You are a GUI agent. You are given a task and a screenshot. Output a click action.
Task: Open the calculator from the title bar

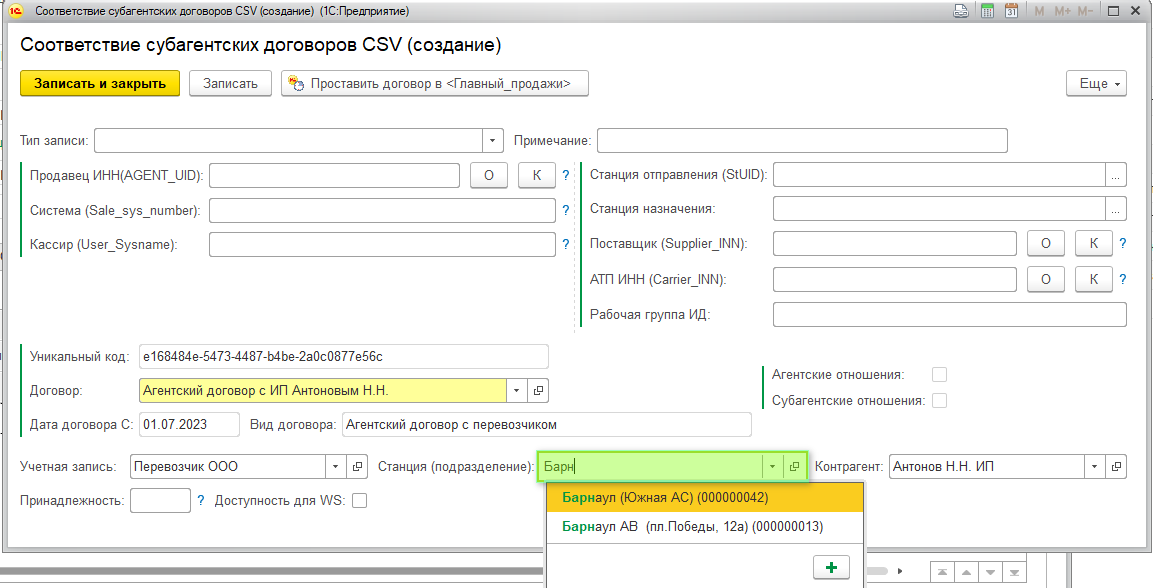coord(987,11)
